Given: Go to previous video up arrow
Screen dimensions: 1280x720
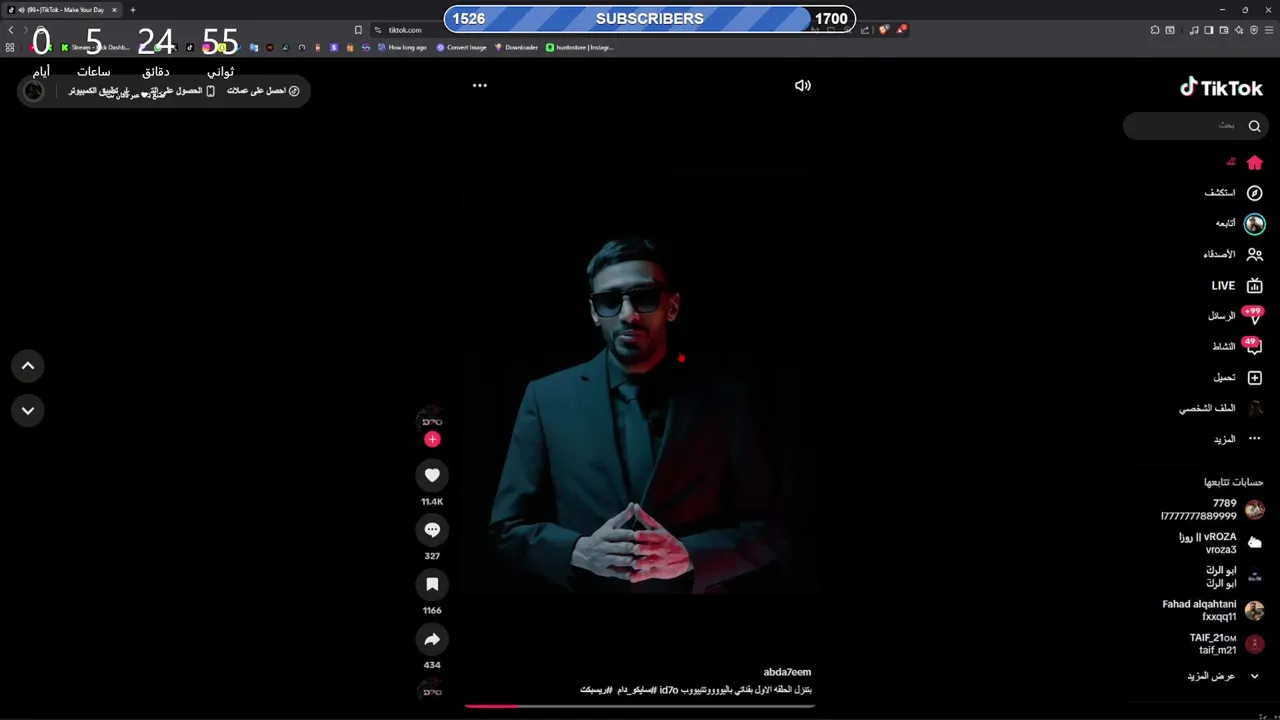Looking at the screenshot, I should (28, 366).
